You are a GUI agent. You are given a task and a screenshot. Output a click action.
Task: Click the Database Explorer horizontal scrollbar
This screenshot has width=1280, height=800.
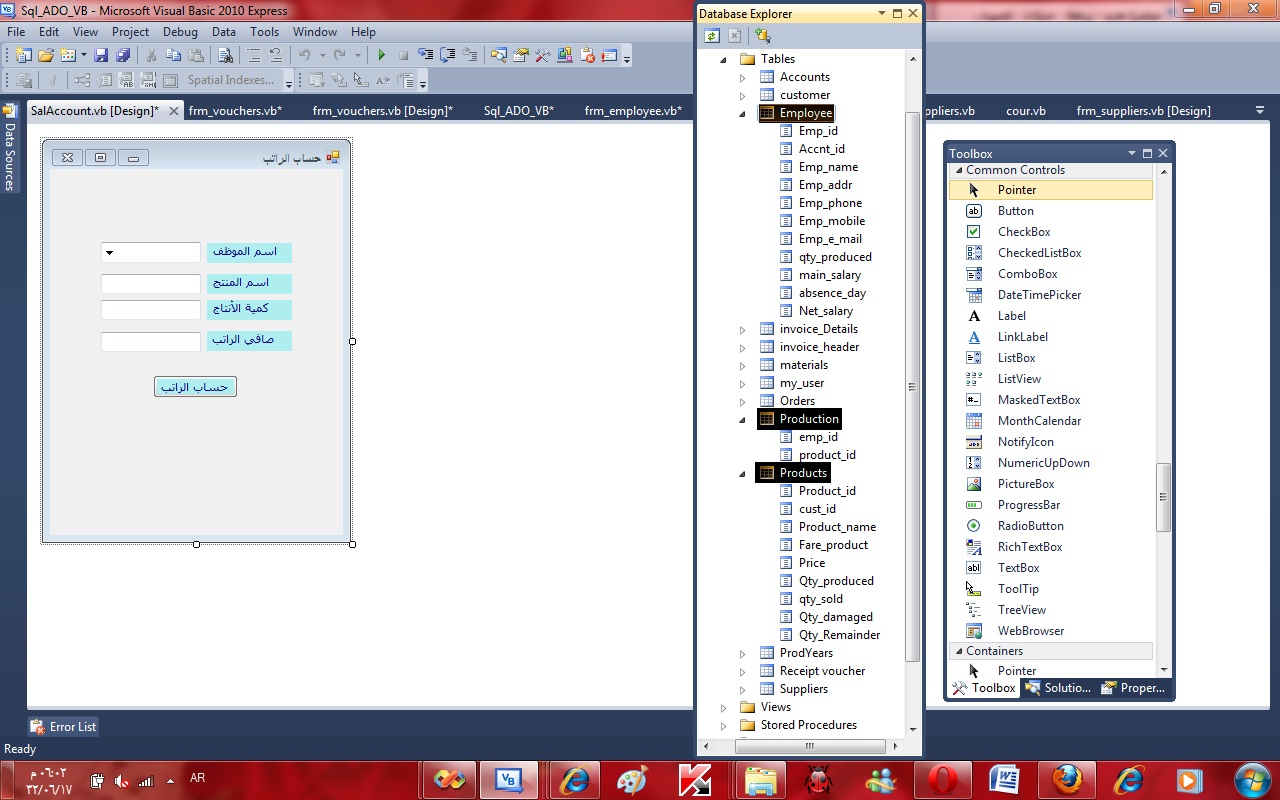point(809,746)
